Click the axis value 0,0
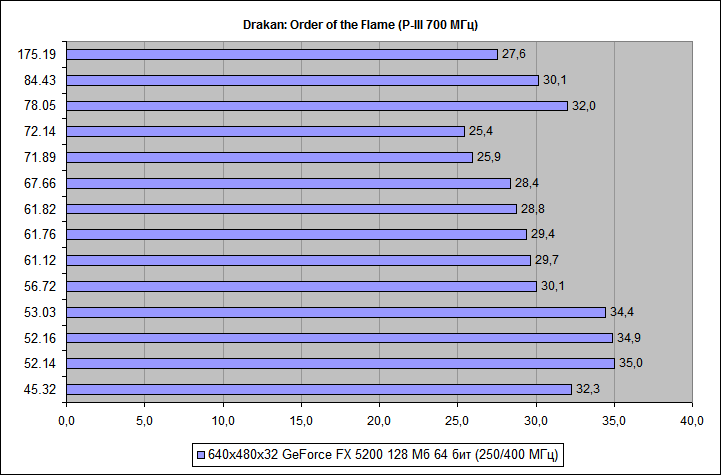 (x=67, y=421)
